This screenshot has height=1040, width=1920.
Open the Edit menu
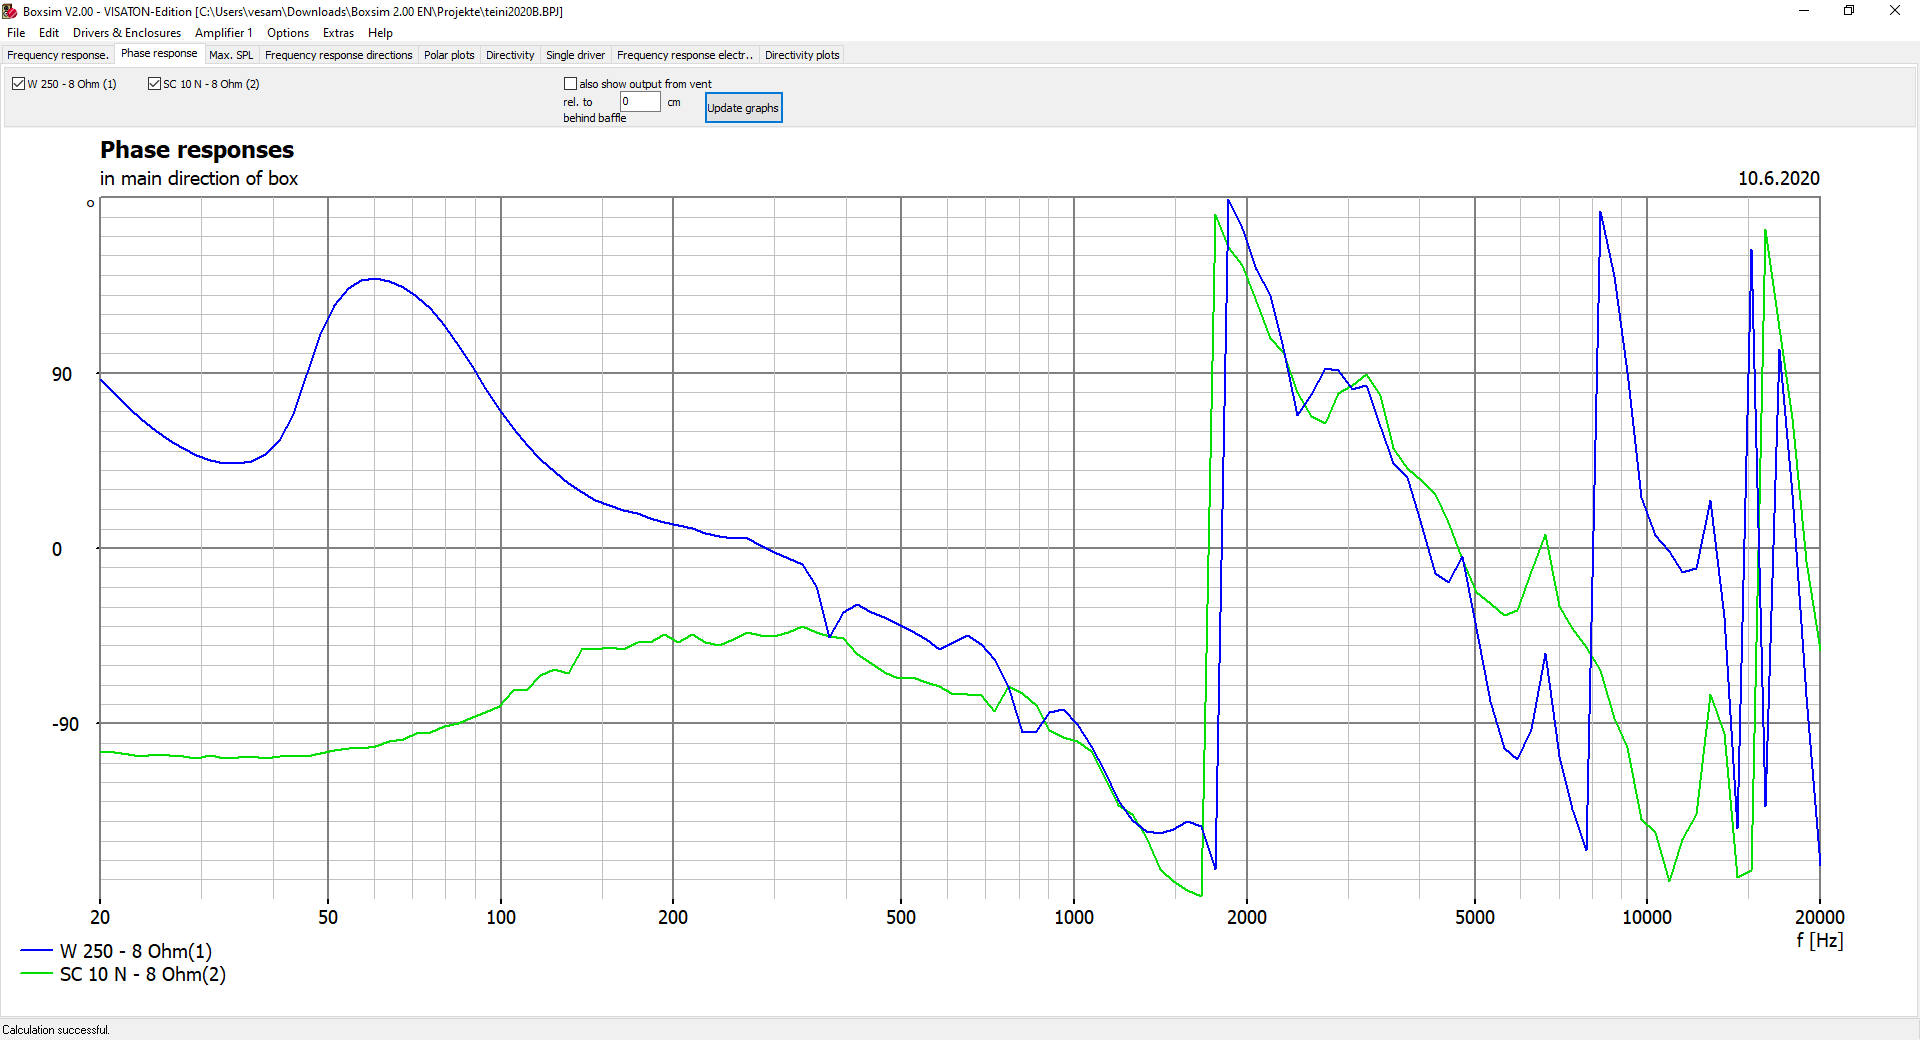[x=49, y=33]
